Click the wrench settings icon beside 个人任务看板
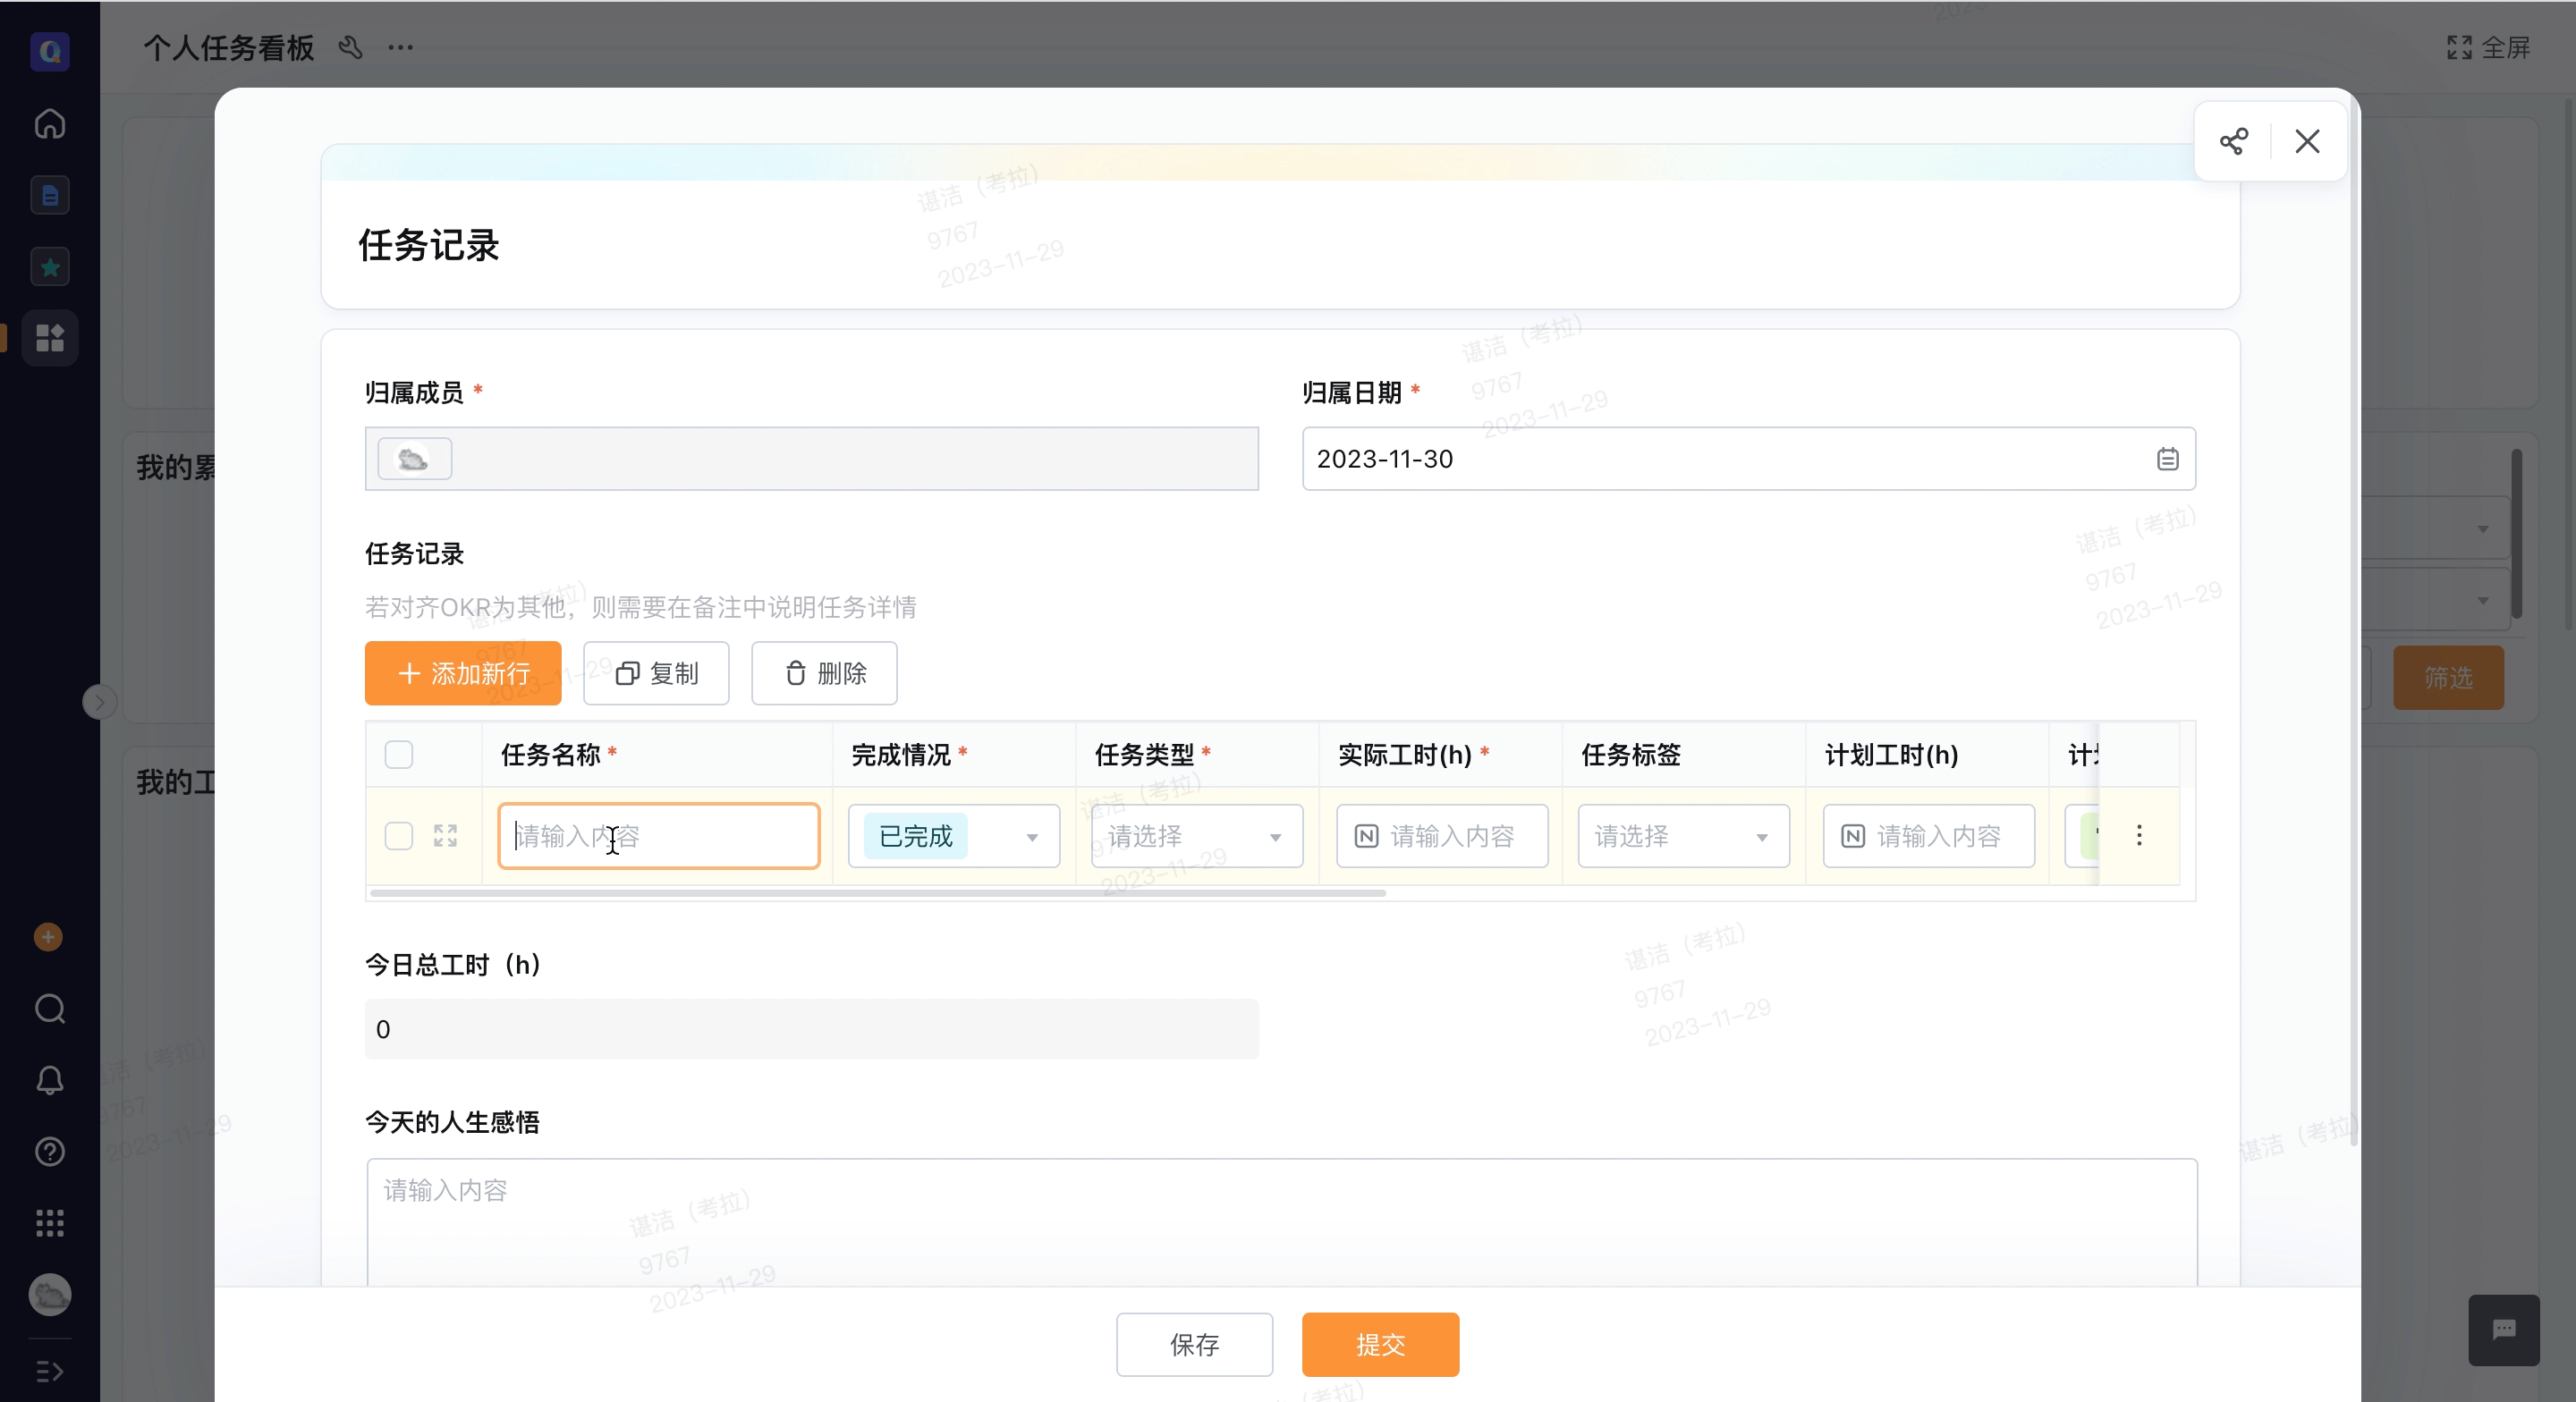2576x1402 pixels. tap(350, 47)
